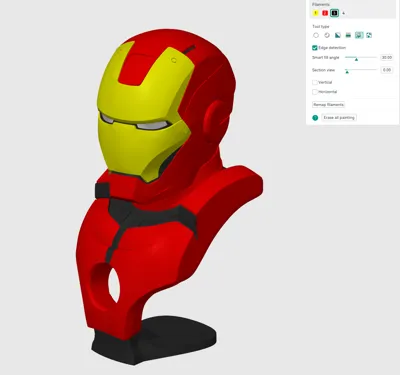Choose the smart fill tool type
Viewport: 400px width, 375px height.
359,35
